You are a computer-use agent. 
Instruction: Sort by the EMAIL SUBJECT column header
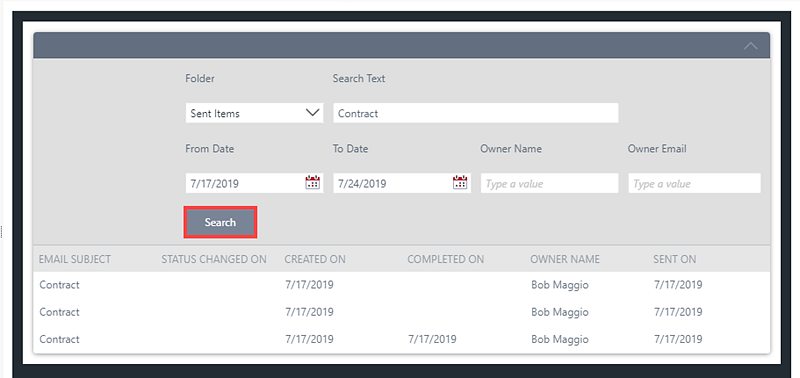point(75,259)
